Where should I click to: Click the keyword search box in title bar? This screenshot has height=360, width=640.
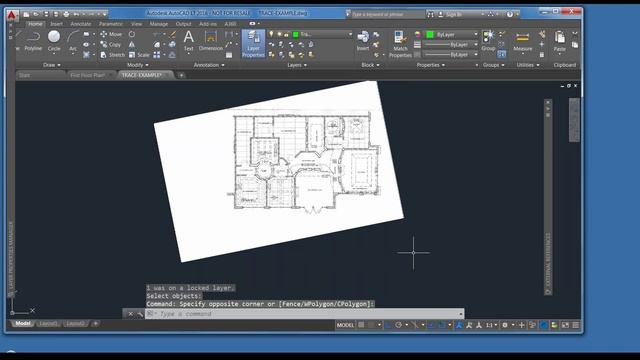pyautogui.click(x=388, y=14)
